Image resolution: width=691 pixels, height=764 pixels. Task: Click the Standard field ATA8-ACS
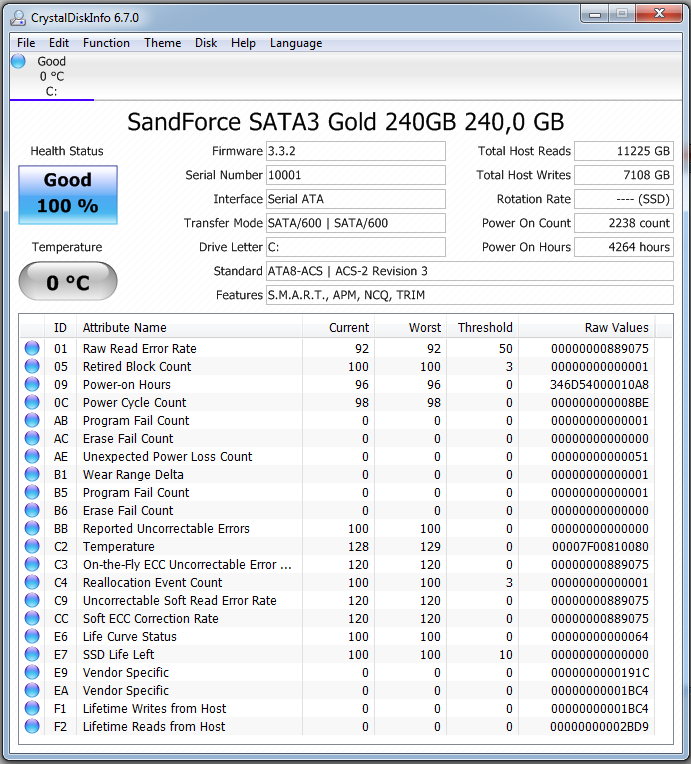[x=470, y=271]
